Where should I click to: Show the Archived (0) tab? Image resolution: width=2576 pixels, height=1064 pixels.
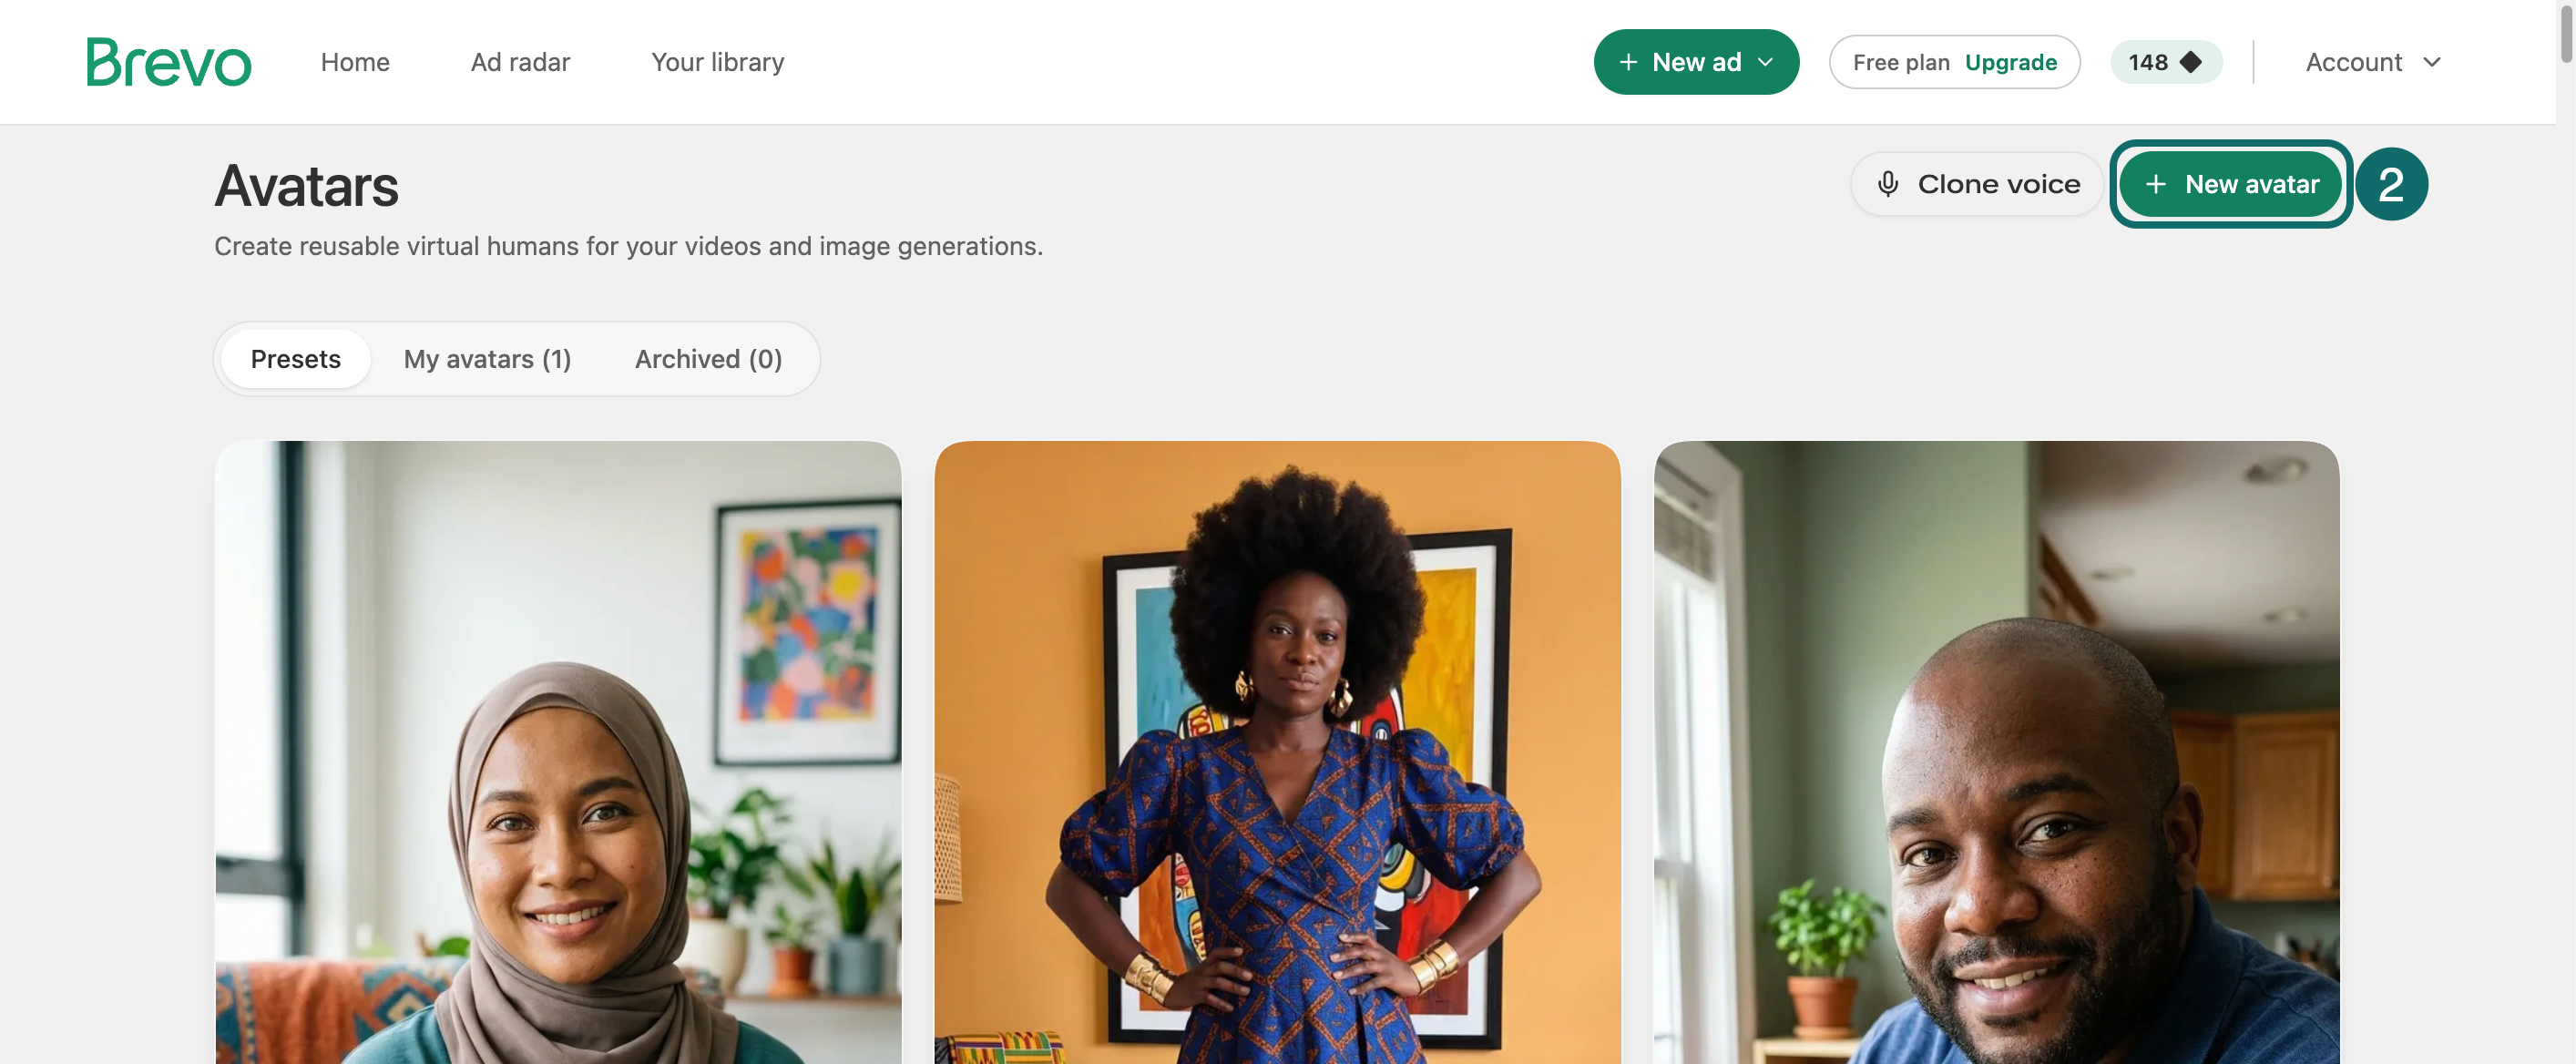tap(708, 359)
